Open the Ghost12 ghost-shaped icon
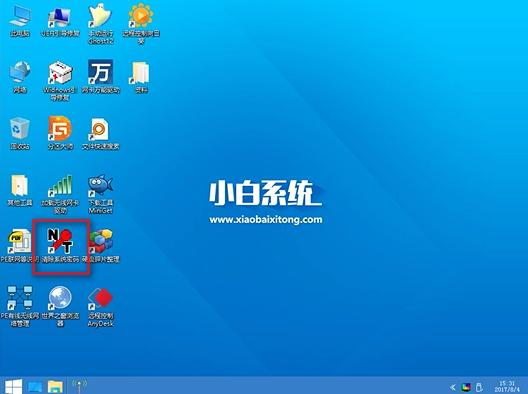The width and height of the screenshot is (528, 394). pyautogui.click(x=100, y=24)
